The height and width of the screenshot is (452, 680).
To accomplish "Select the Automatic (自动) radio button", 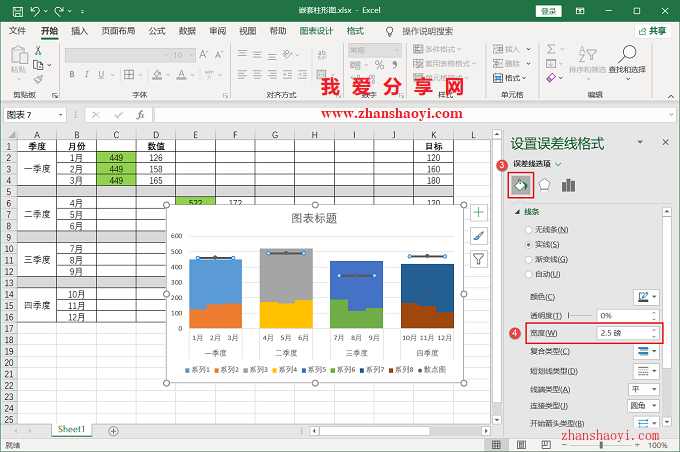I will pos(528,274).
